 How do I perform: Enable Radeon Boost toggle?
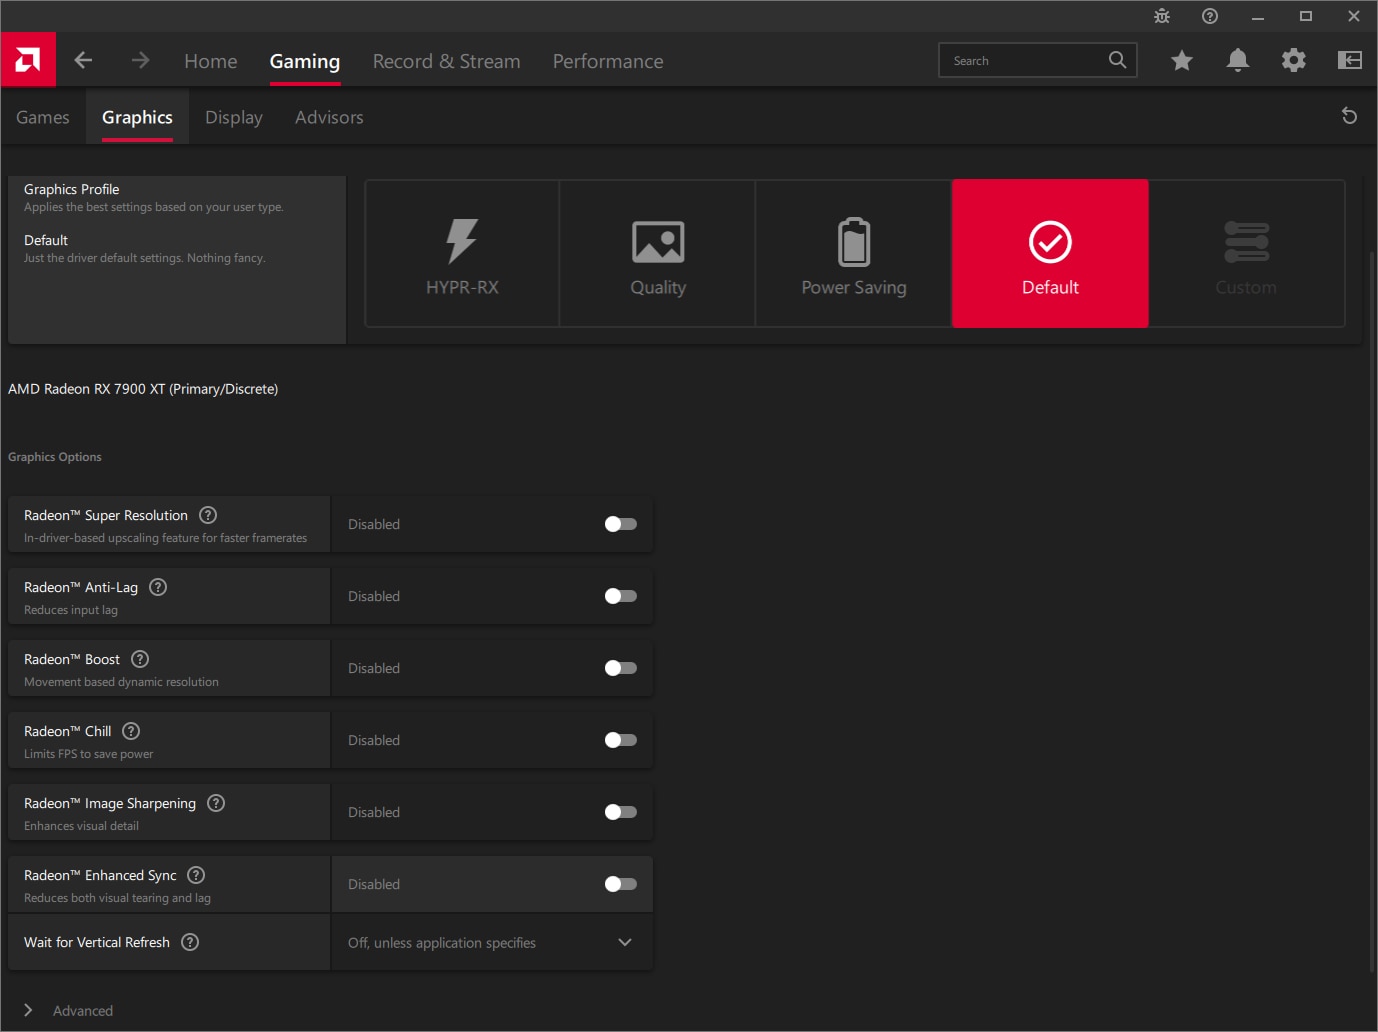620,668
